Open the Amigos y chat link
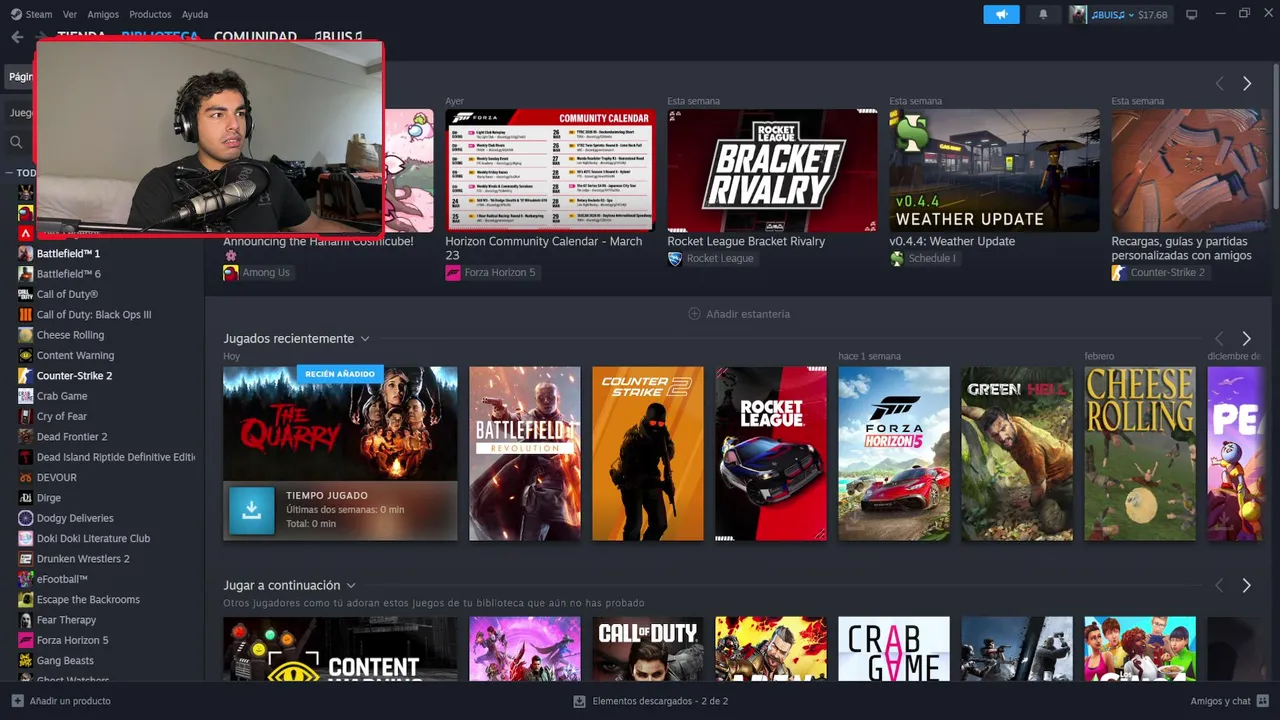The height and width of the screenshot is (720, 1280). [x=1230, y=701]
